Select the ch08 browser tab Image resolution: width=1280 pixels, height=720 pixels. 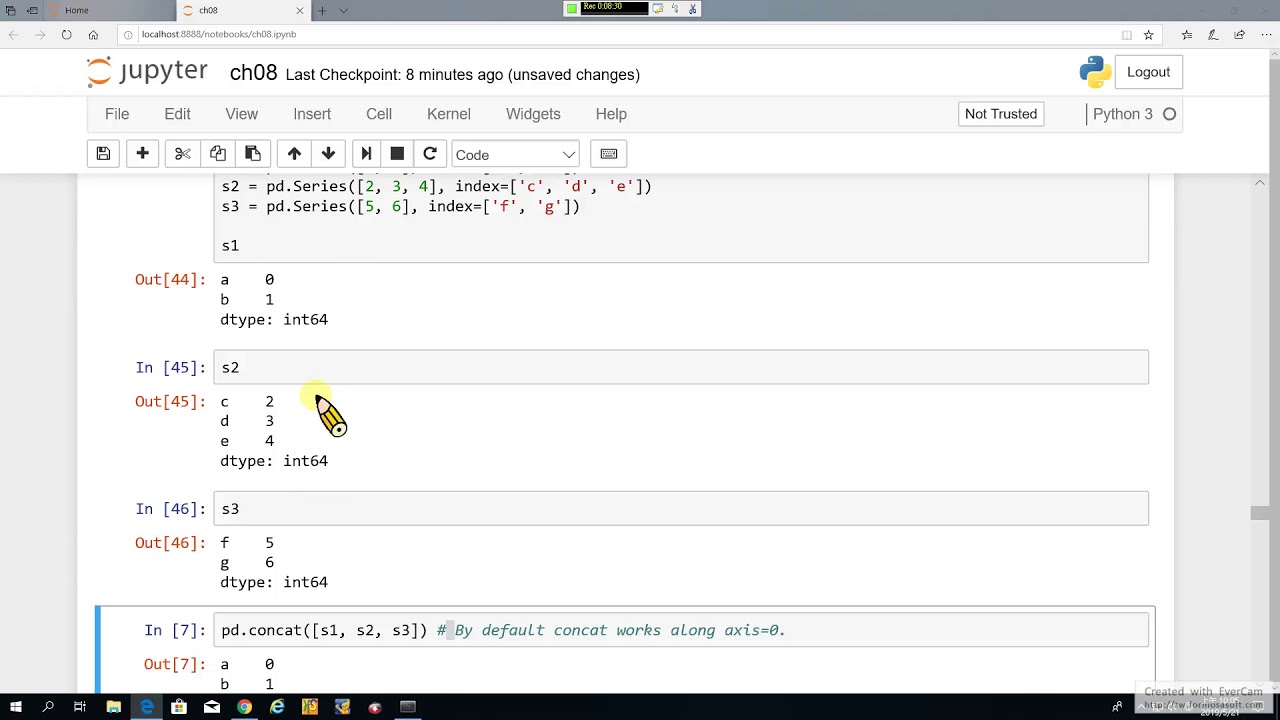pos(243,10)
